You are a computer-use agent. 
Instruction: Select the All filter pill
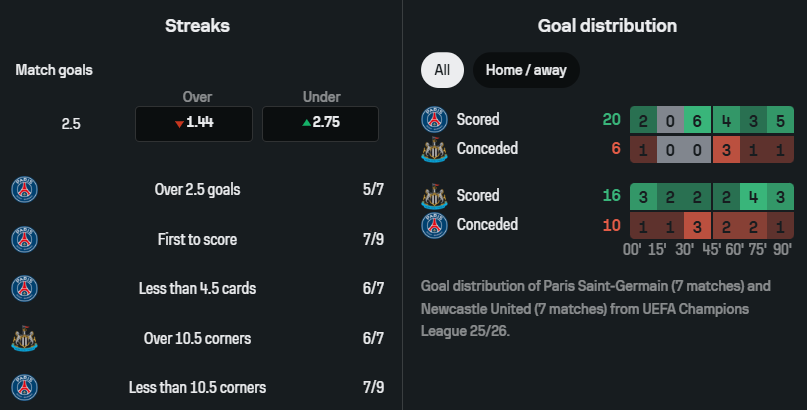(x=442, y=71)
